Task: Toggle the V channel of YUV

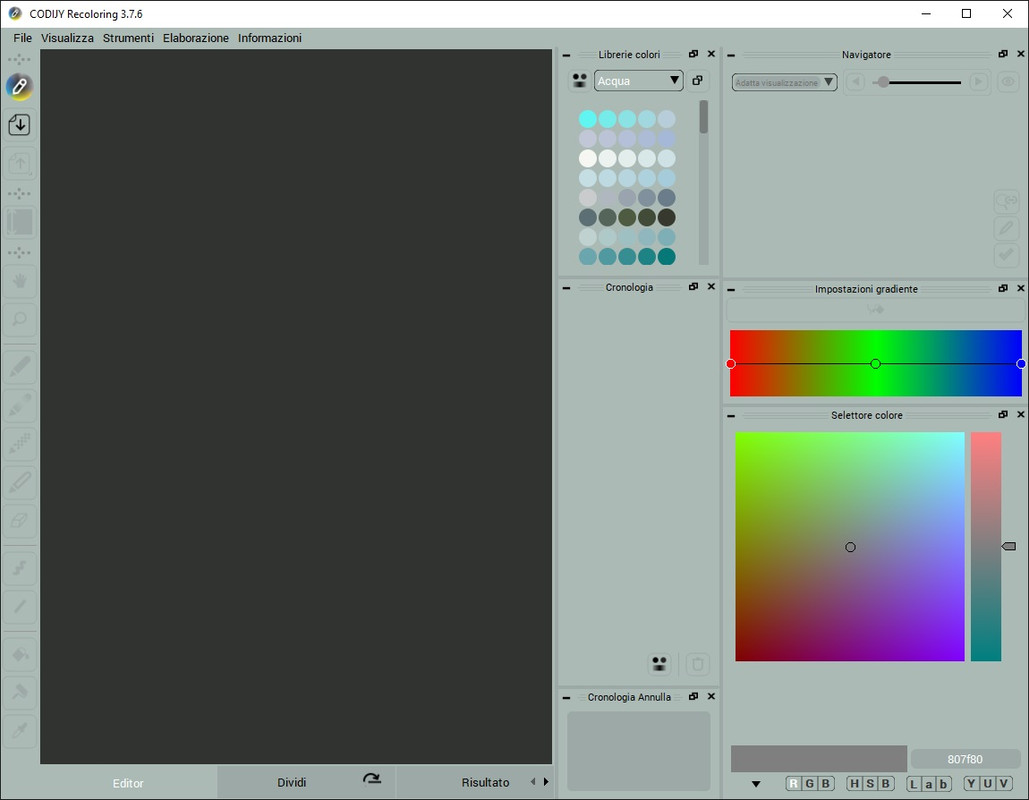Action: pyautogui.click(x=1003, y=783)
